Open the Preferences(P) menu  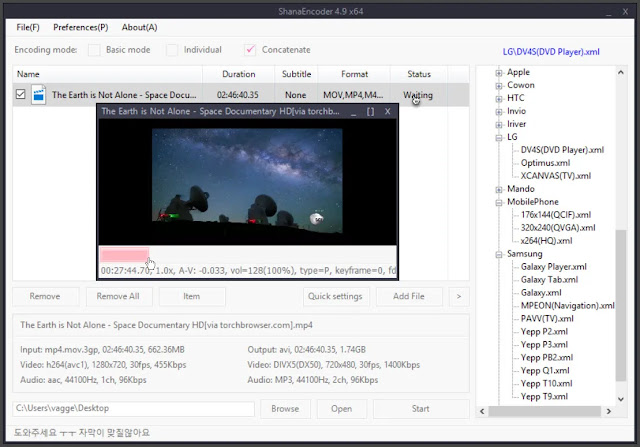[x=80, y=27]
